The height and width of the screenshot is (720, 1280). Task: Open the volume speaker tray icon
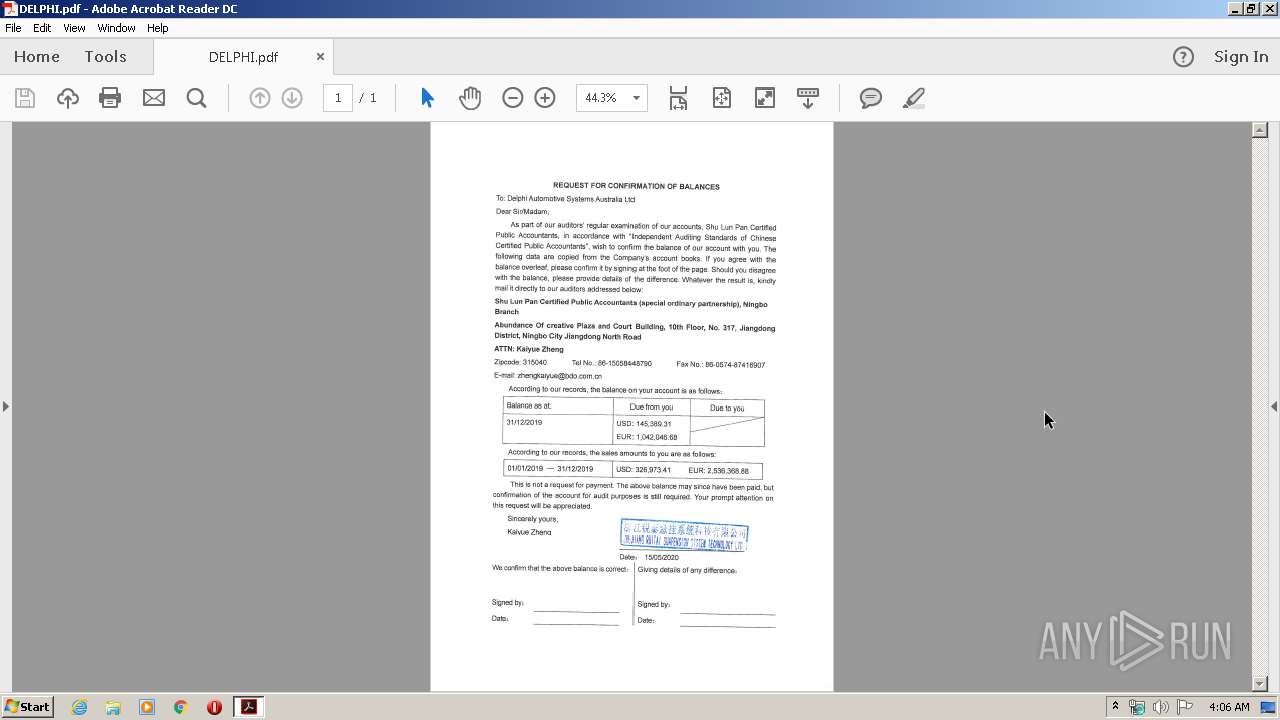pyautogui.click(x=1161, y=707)
